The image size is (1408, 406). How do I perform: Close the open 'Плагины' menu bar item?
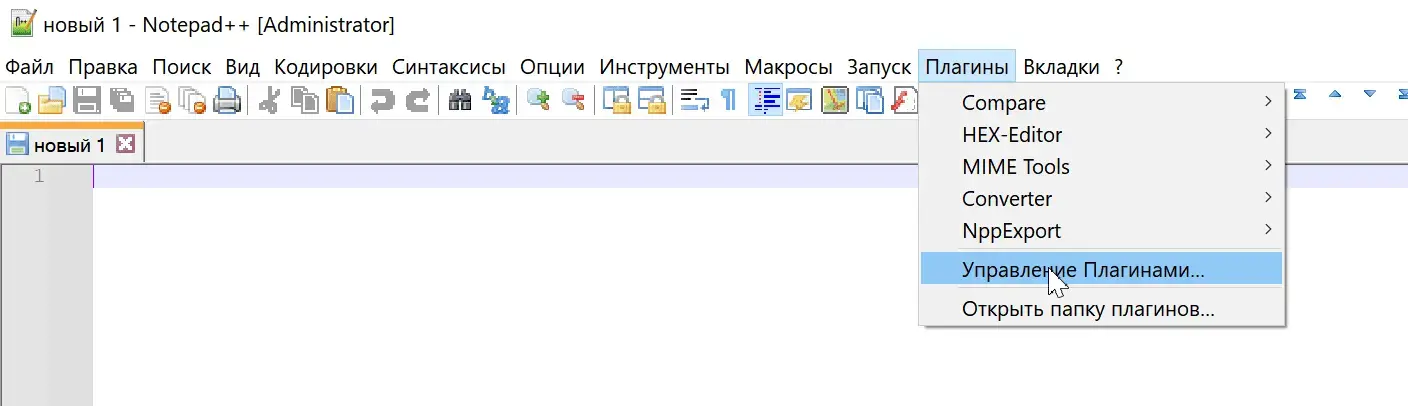click(967, 67)
